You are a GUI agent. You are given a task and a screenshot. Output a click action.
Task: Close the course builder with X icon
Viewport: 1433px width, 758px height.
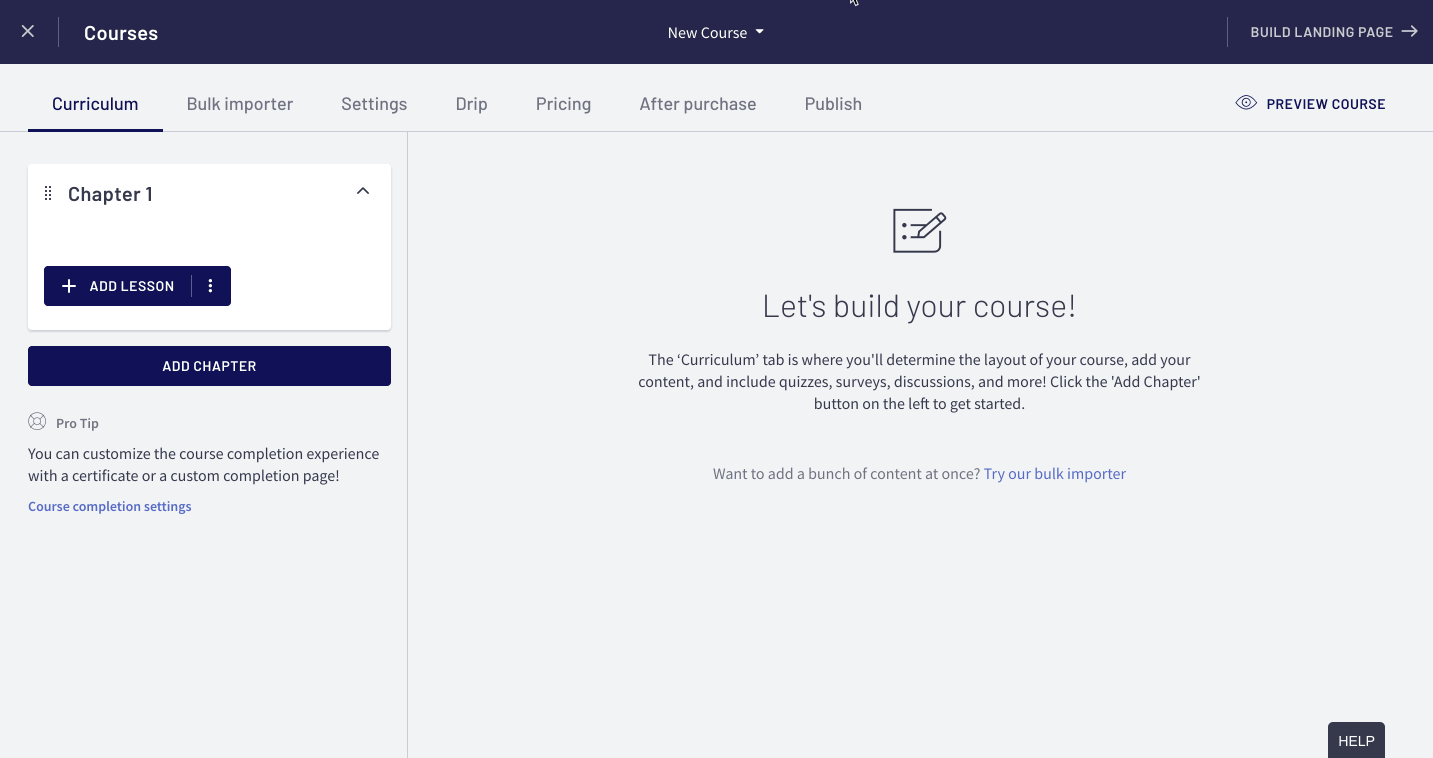[x=28, y=32]
